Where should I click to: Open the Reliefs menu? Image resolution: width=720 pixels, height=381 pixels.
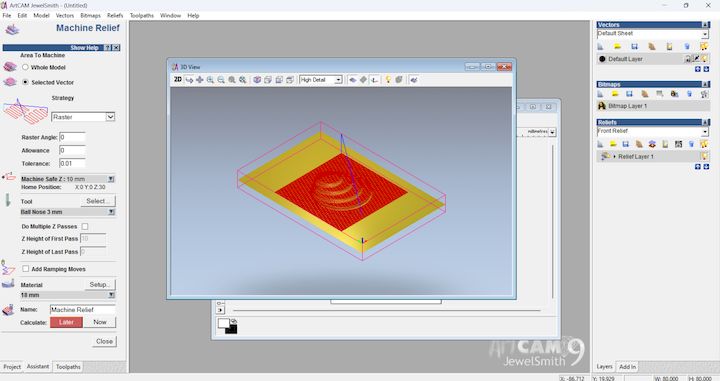pos(115,15)
